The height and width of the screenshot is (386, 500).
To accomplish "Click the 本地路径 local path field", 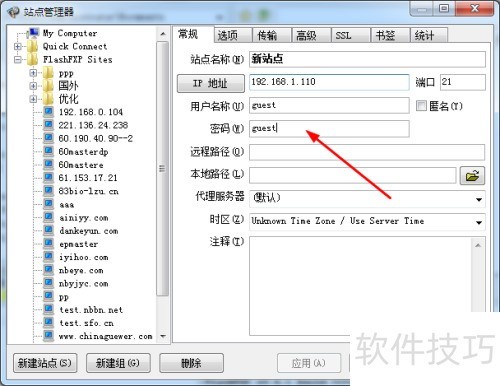I will pos(352,175).
